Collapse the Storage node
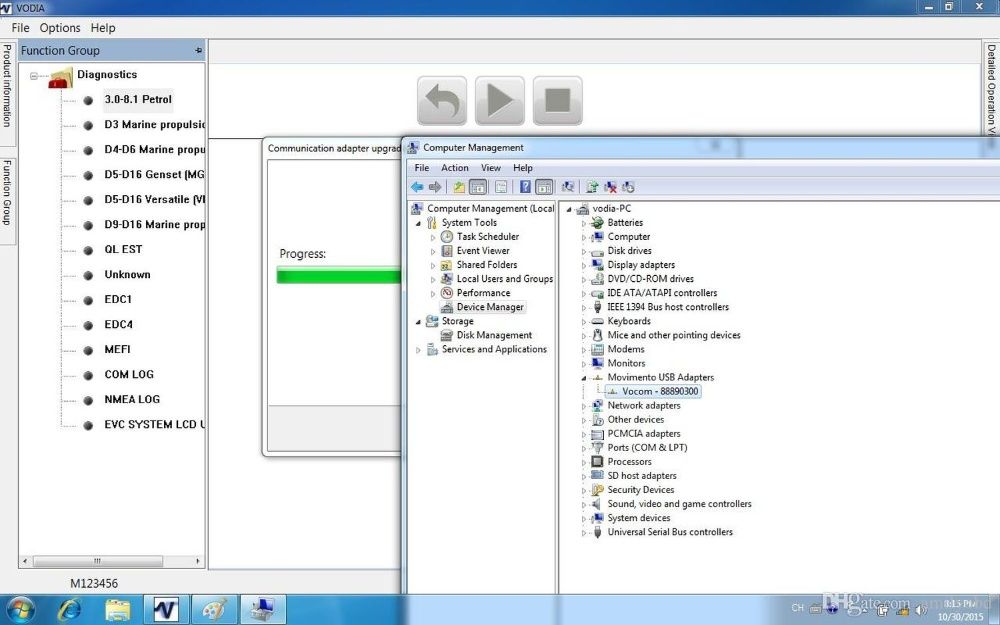This screenshot has width=1000, height=625. click(418, 322)
